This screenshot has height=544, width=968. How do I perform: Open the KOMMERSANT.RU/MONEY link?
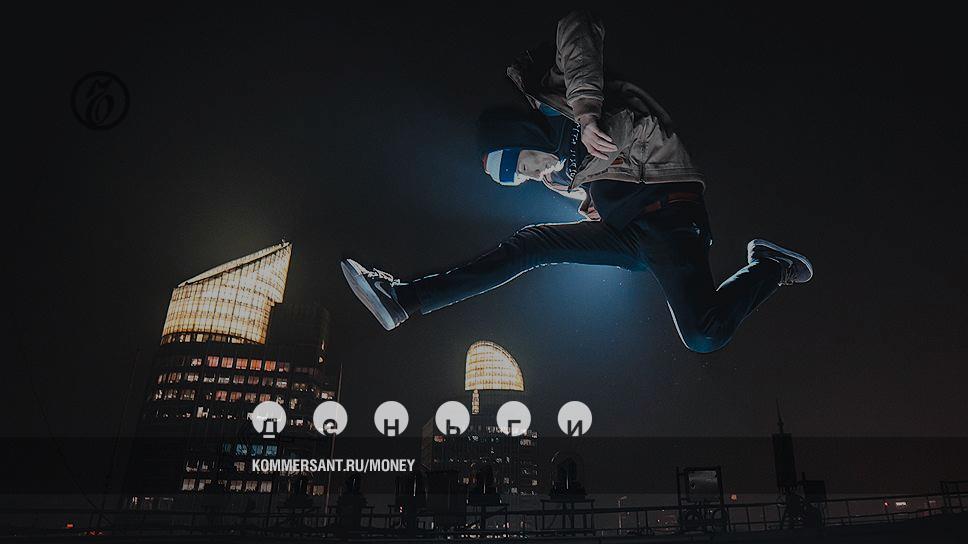333,465
